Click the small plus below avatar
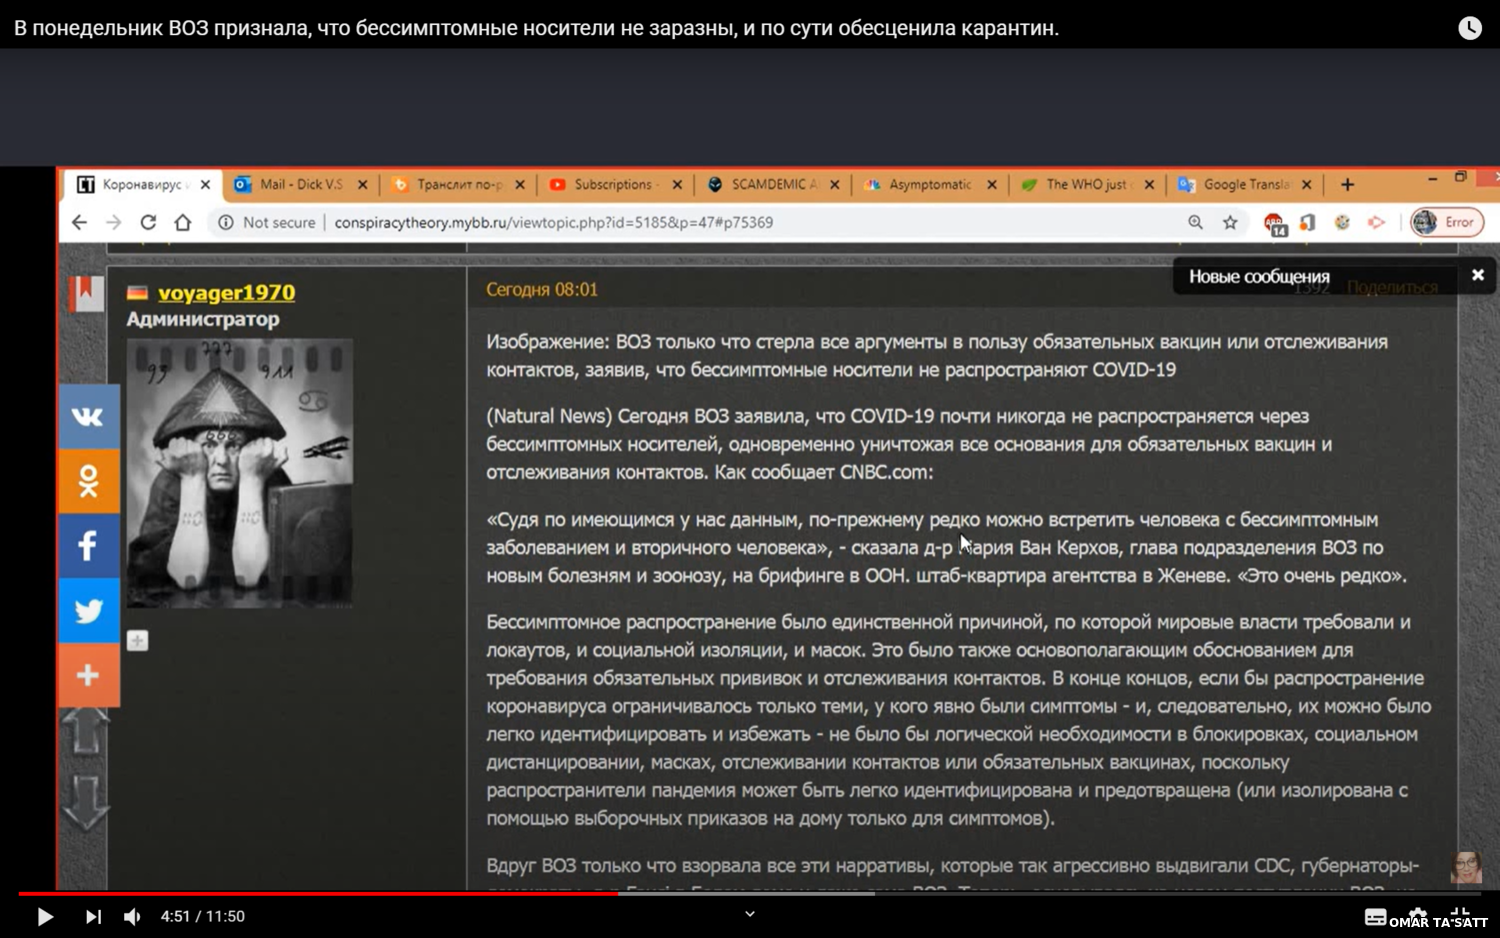This screenshot has width=1500, height=938. pos(138,641)
